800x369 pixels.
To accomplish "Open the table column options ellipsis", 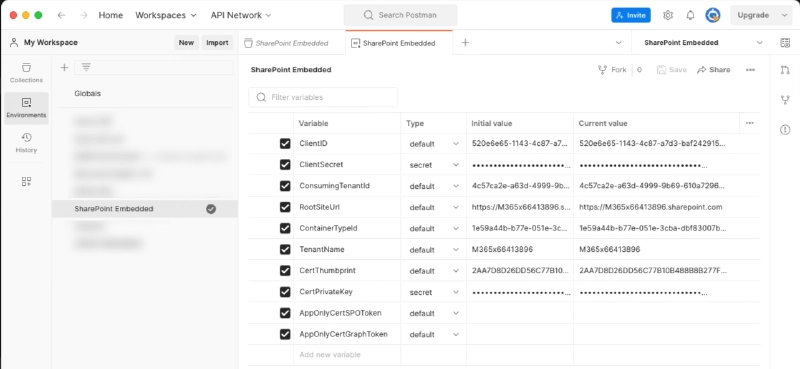I will point(749,123).
